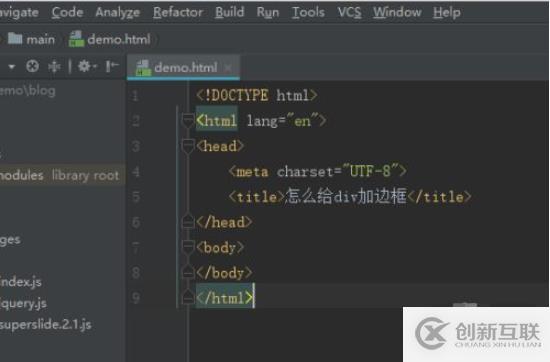Screen dimensions: 550x362
Task: Collapse the body tag fold marker on line 7
Action: click(188, 248)
